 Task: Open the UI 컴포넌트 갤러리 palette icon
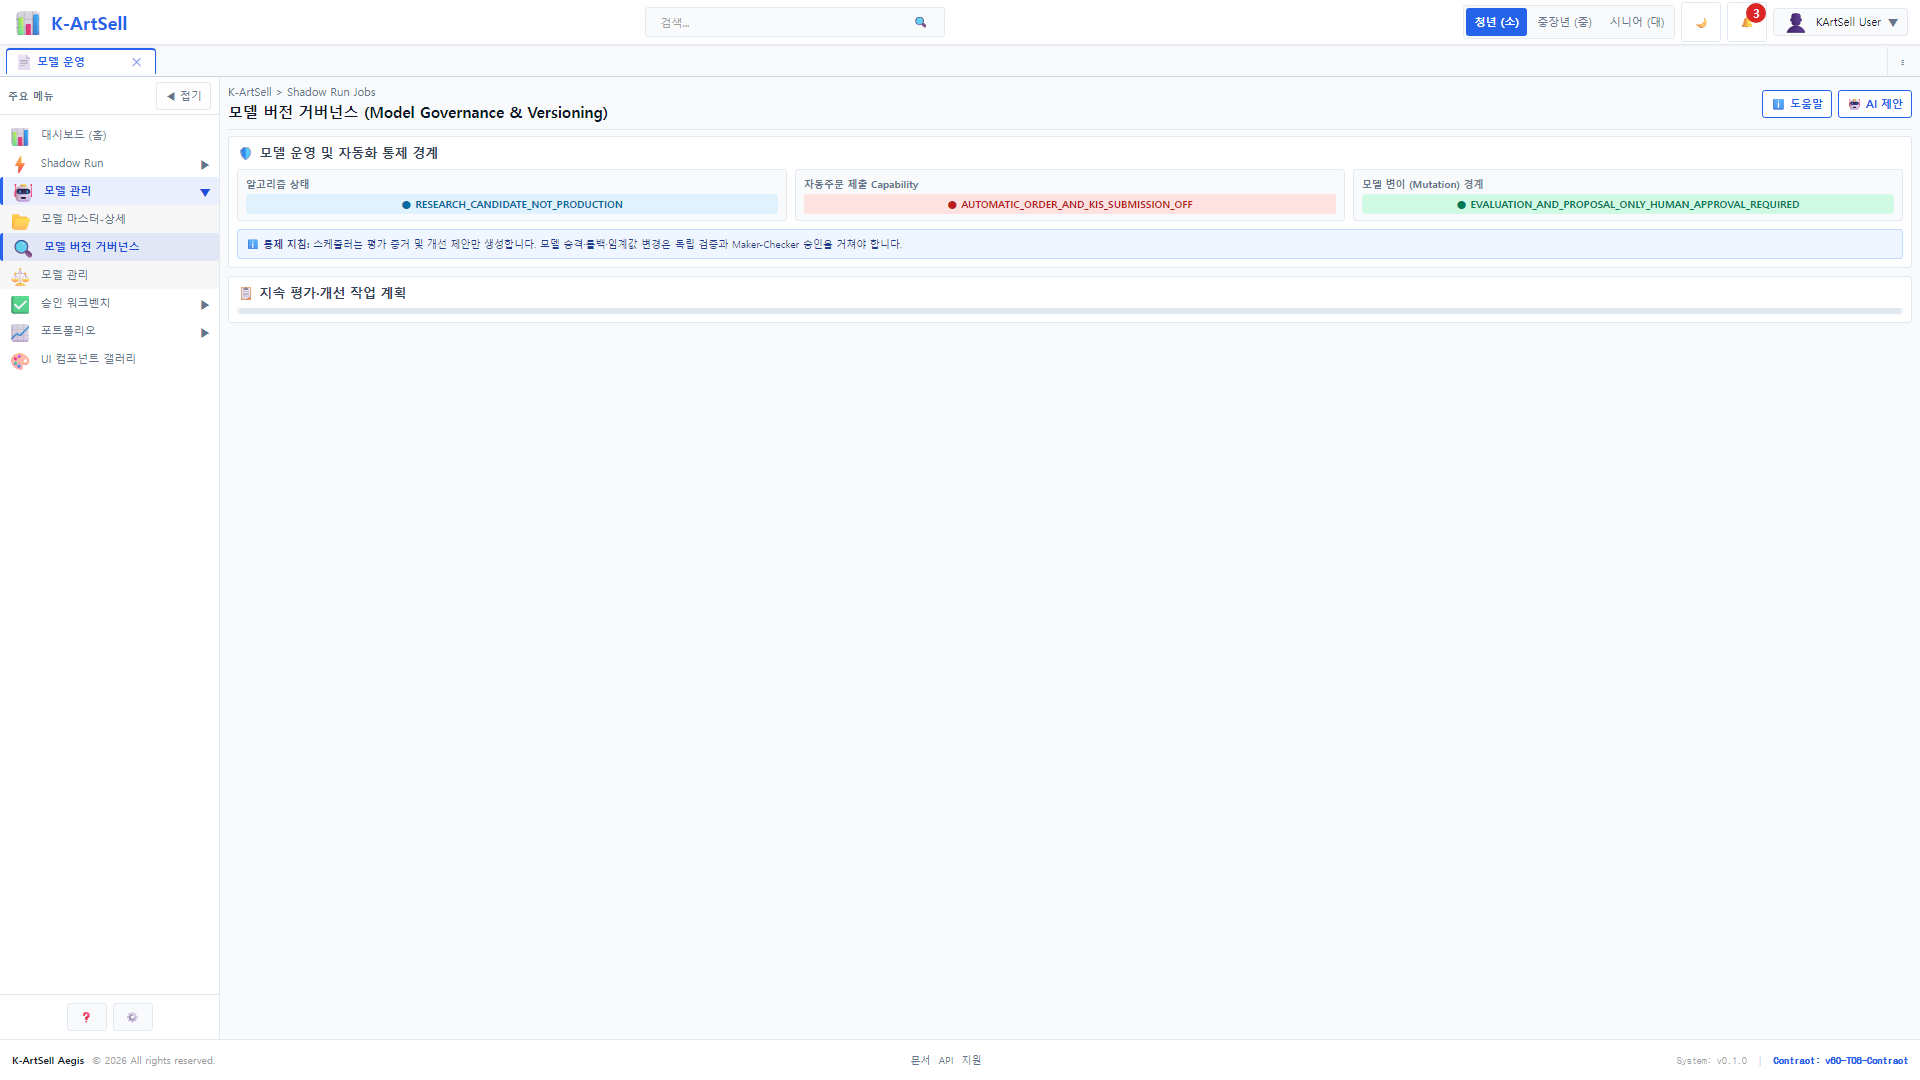pyautogui.click(x=20, y=360)
